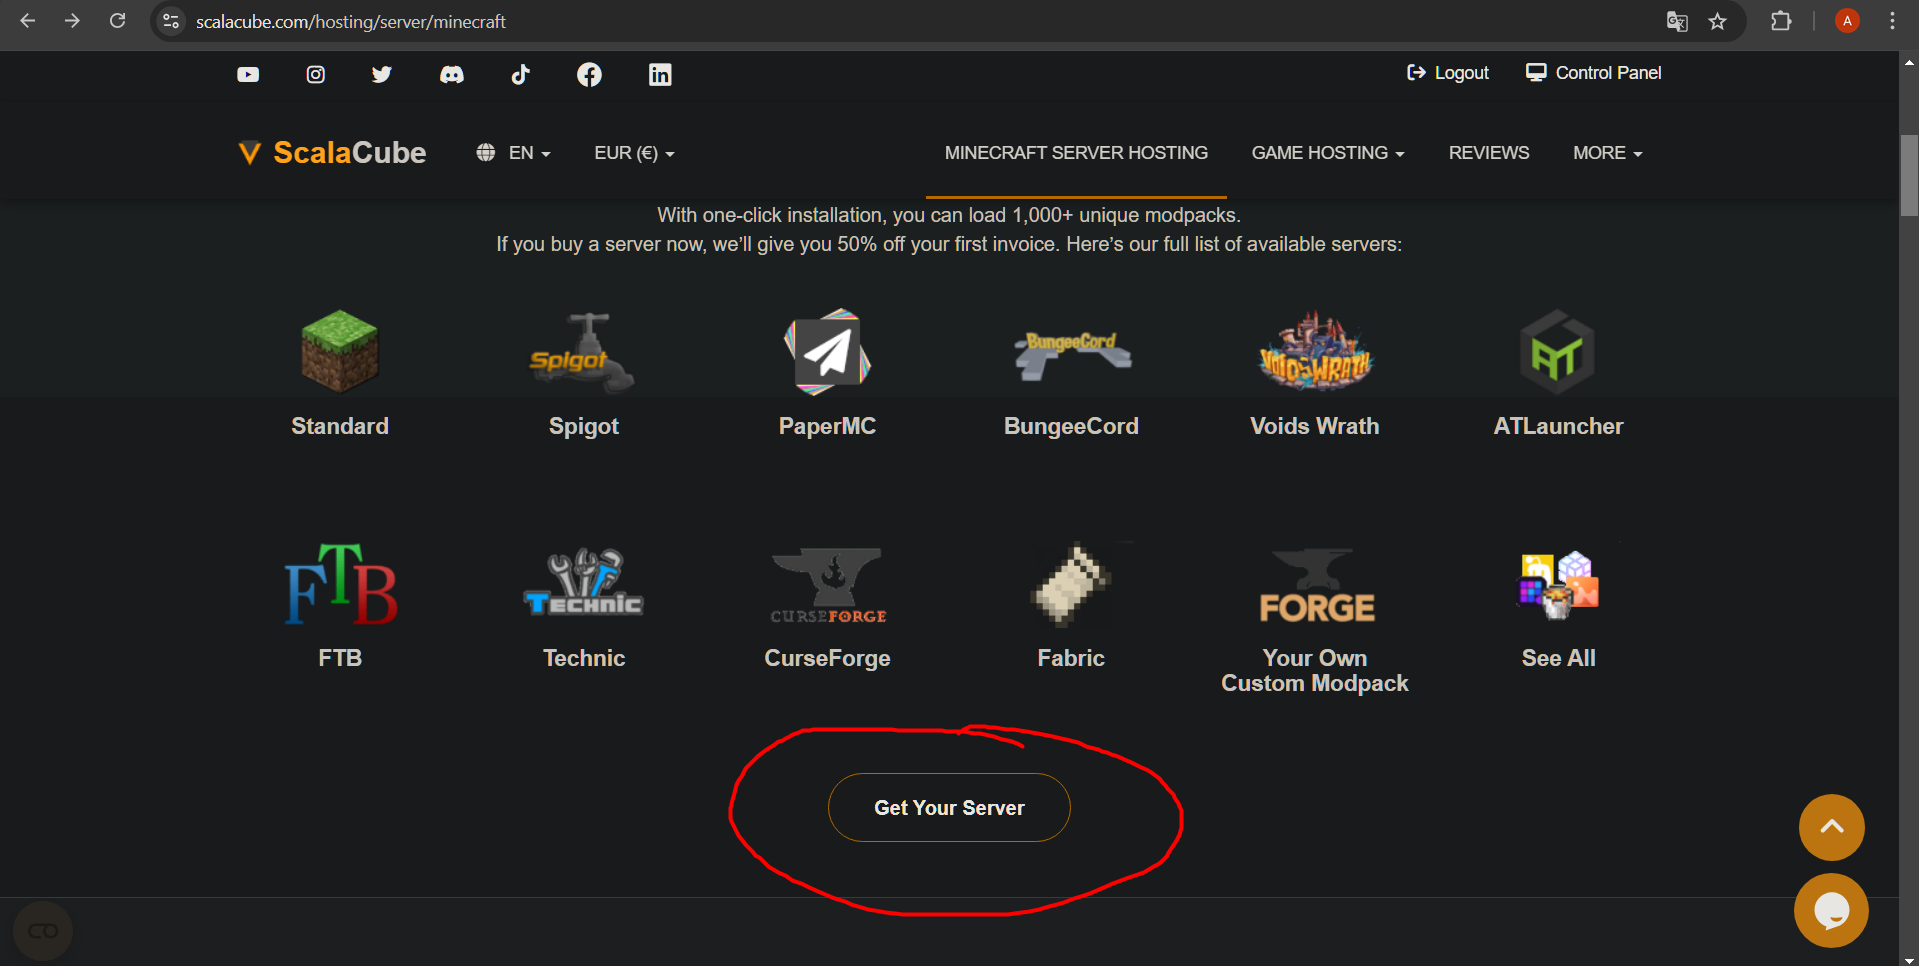Open the REVIEWS section
This screenshot has height=966, width=1919.
1488,152
